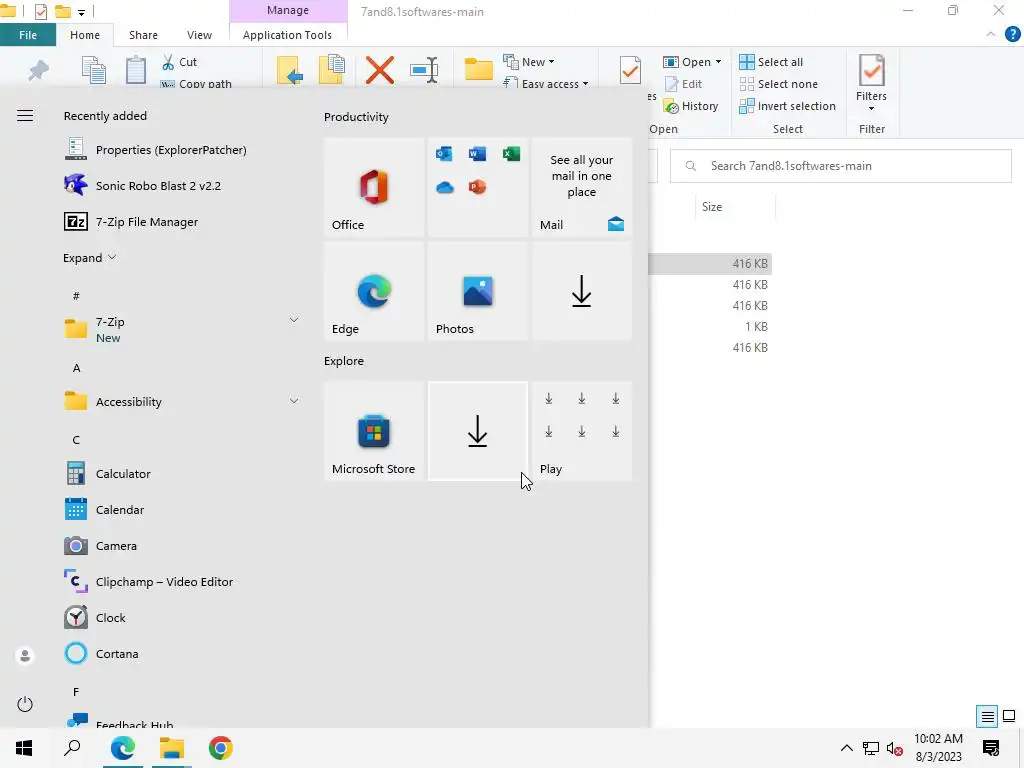This screenshot has width=1024, height=768.
Task: Click the History button
Action: (x=691, y=106)
